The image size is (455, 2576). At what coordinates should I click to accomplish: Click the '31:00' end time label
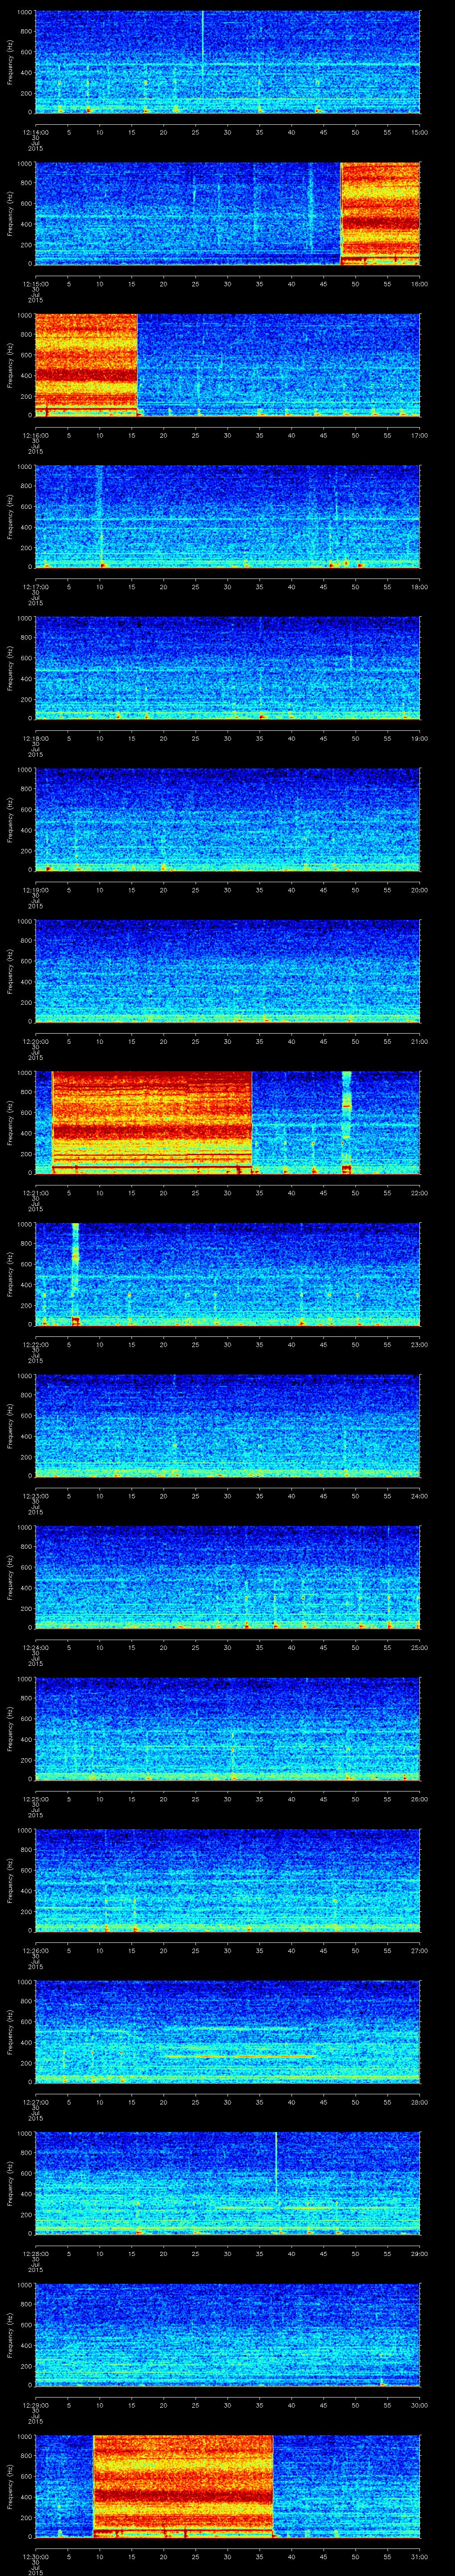(x=419, y=2556)
